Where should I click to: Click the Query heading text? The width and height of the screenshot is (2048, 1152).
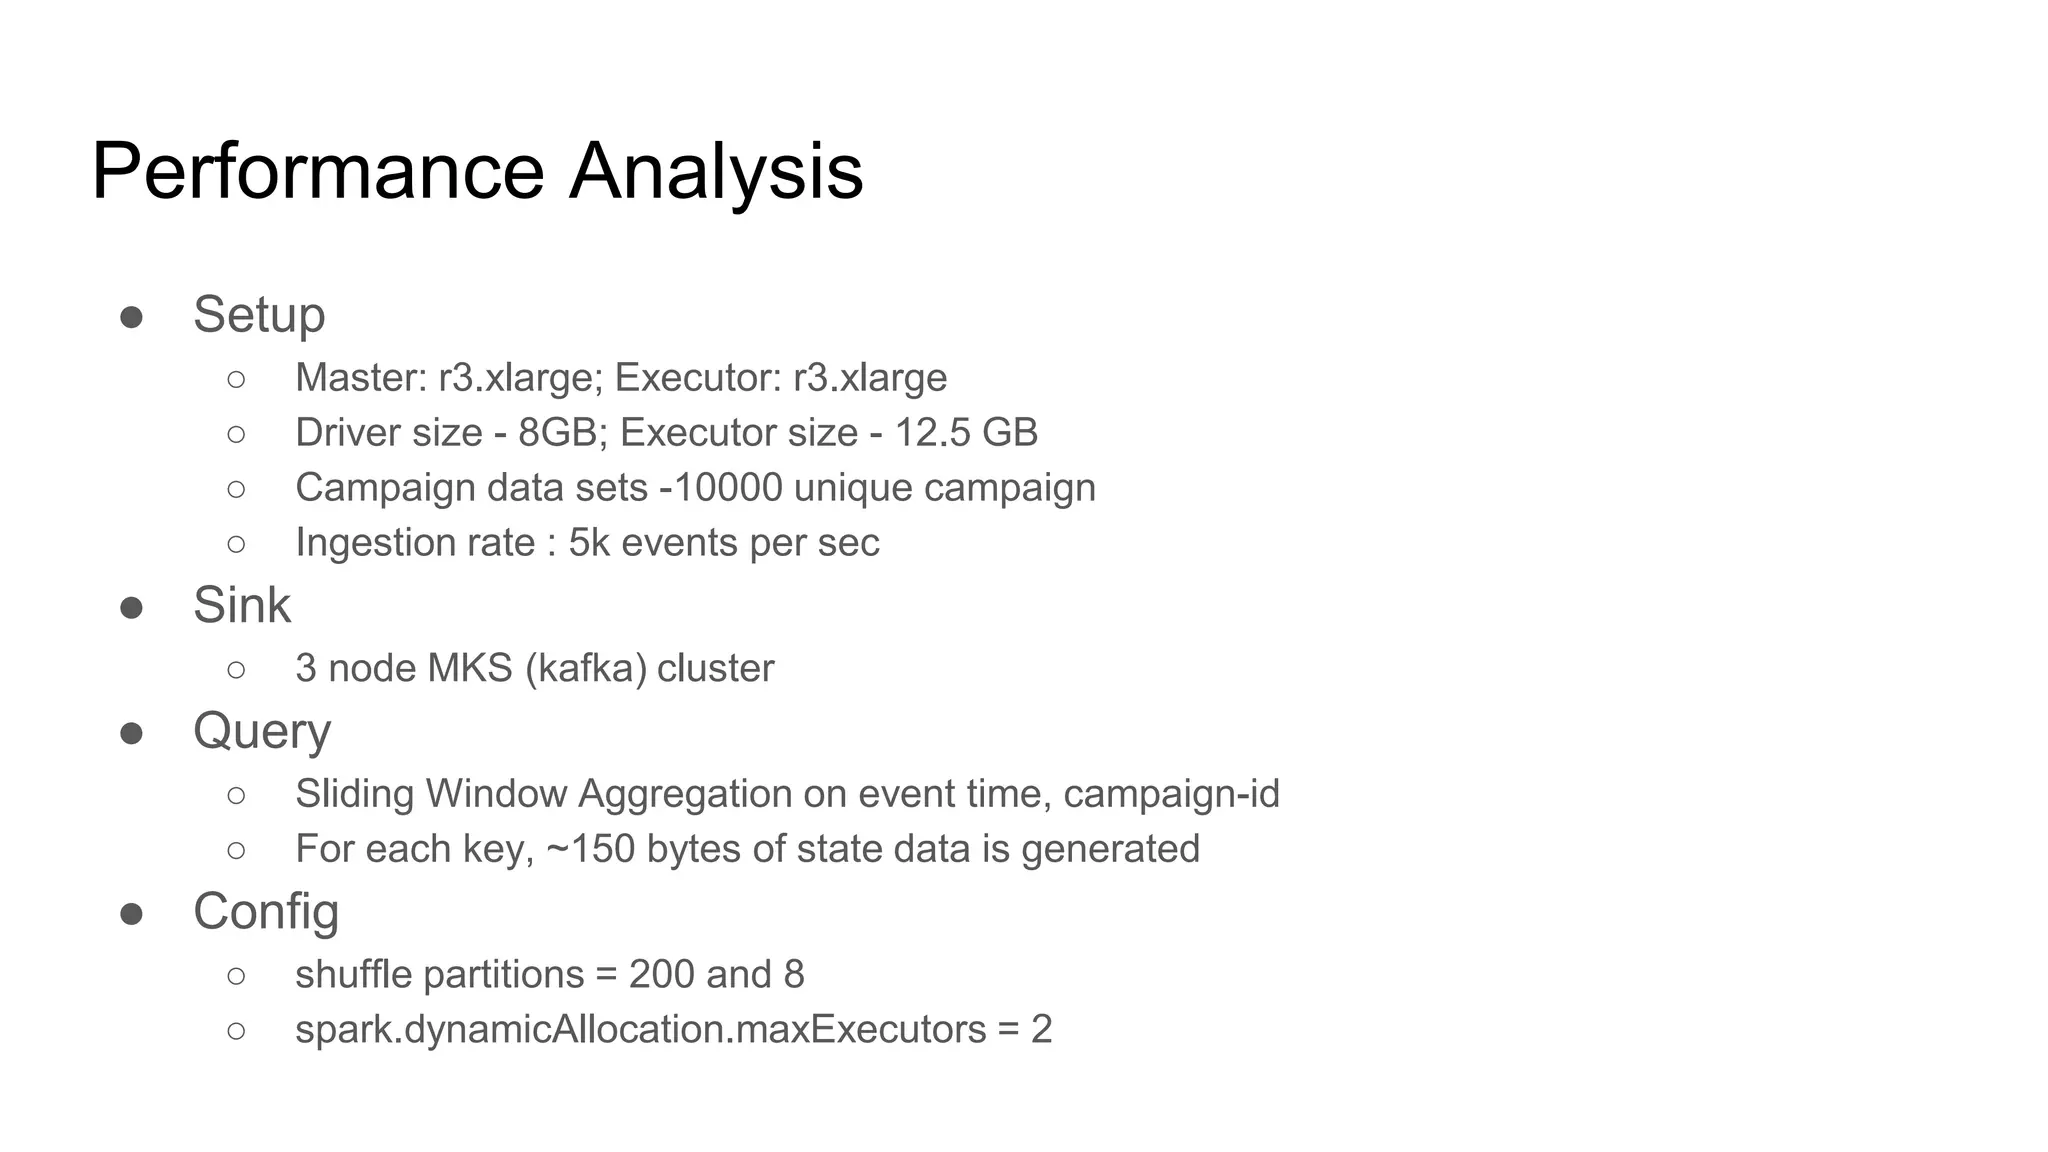[262, 731]
